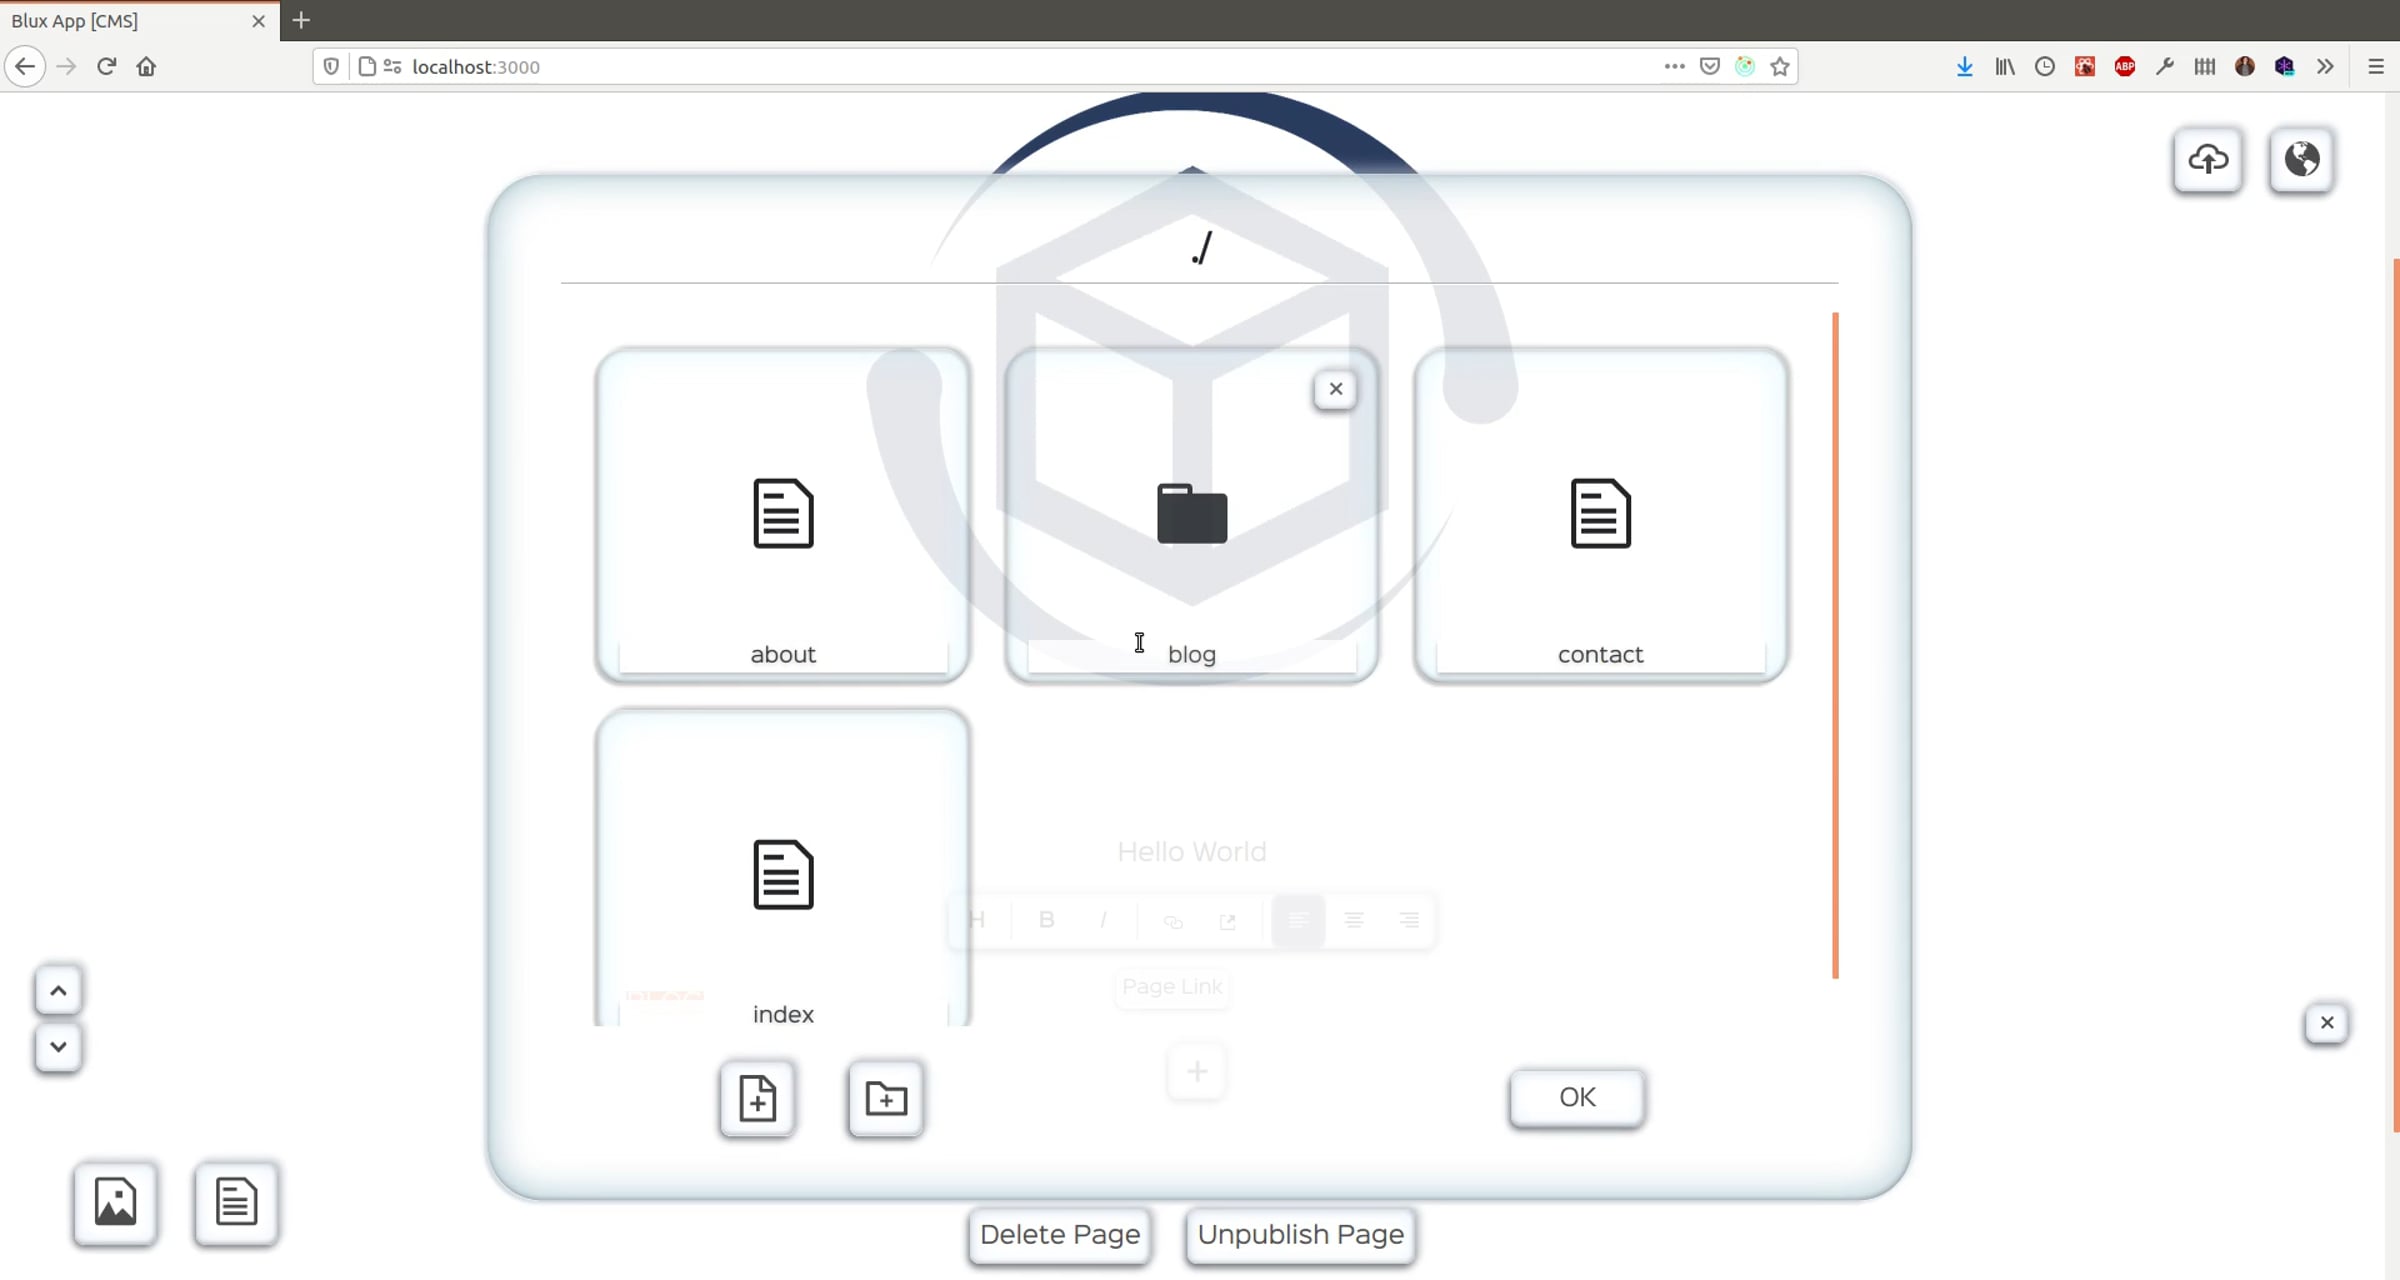Close the block with the right-side X

pos(2327,1022)
